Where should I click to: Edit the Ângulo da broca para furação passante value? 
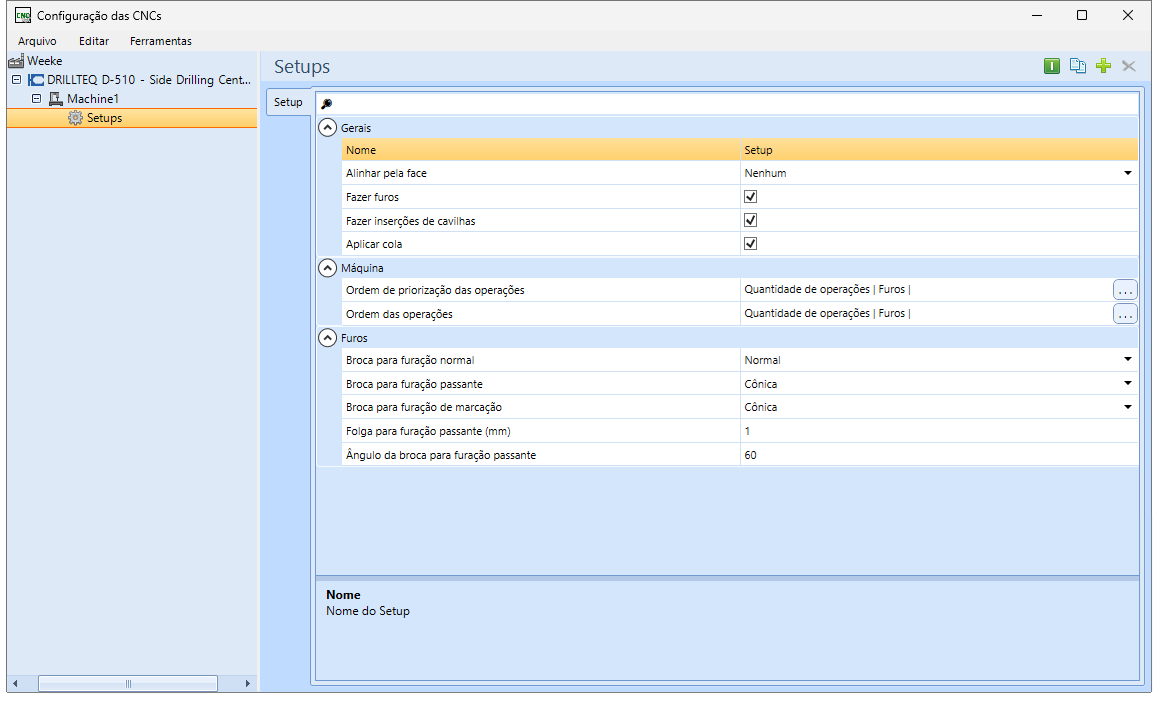(x=939, y=455)
